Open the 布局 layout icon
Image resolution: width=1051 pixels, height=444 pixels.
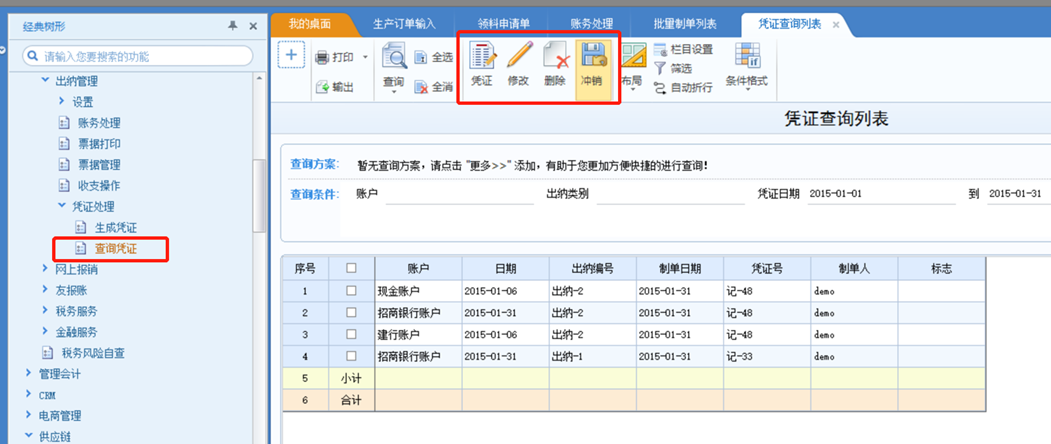coord(632,56)
